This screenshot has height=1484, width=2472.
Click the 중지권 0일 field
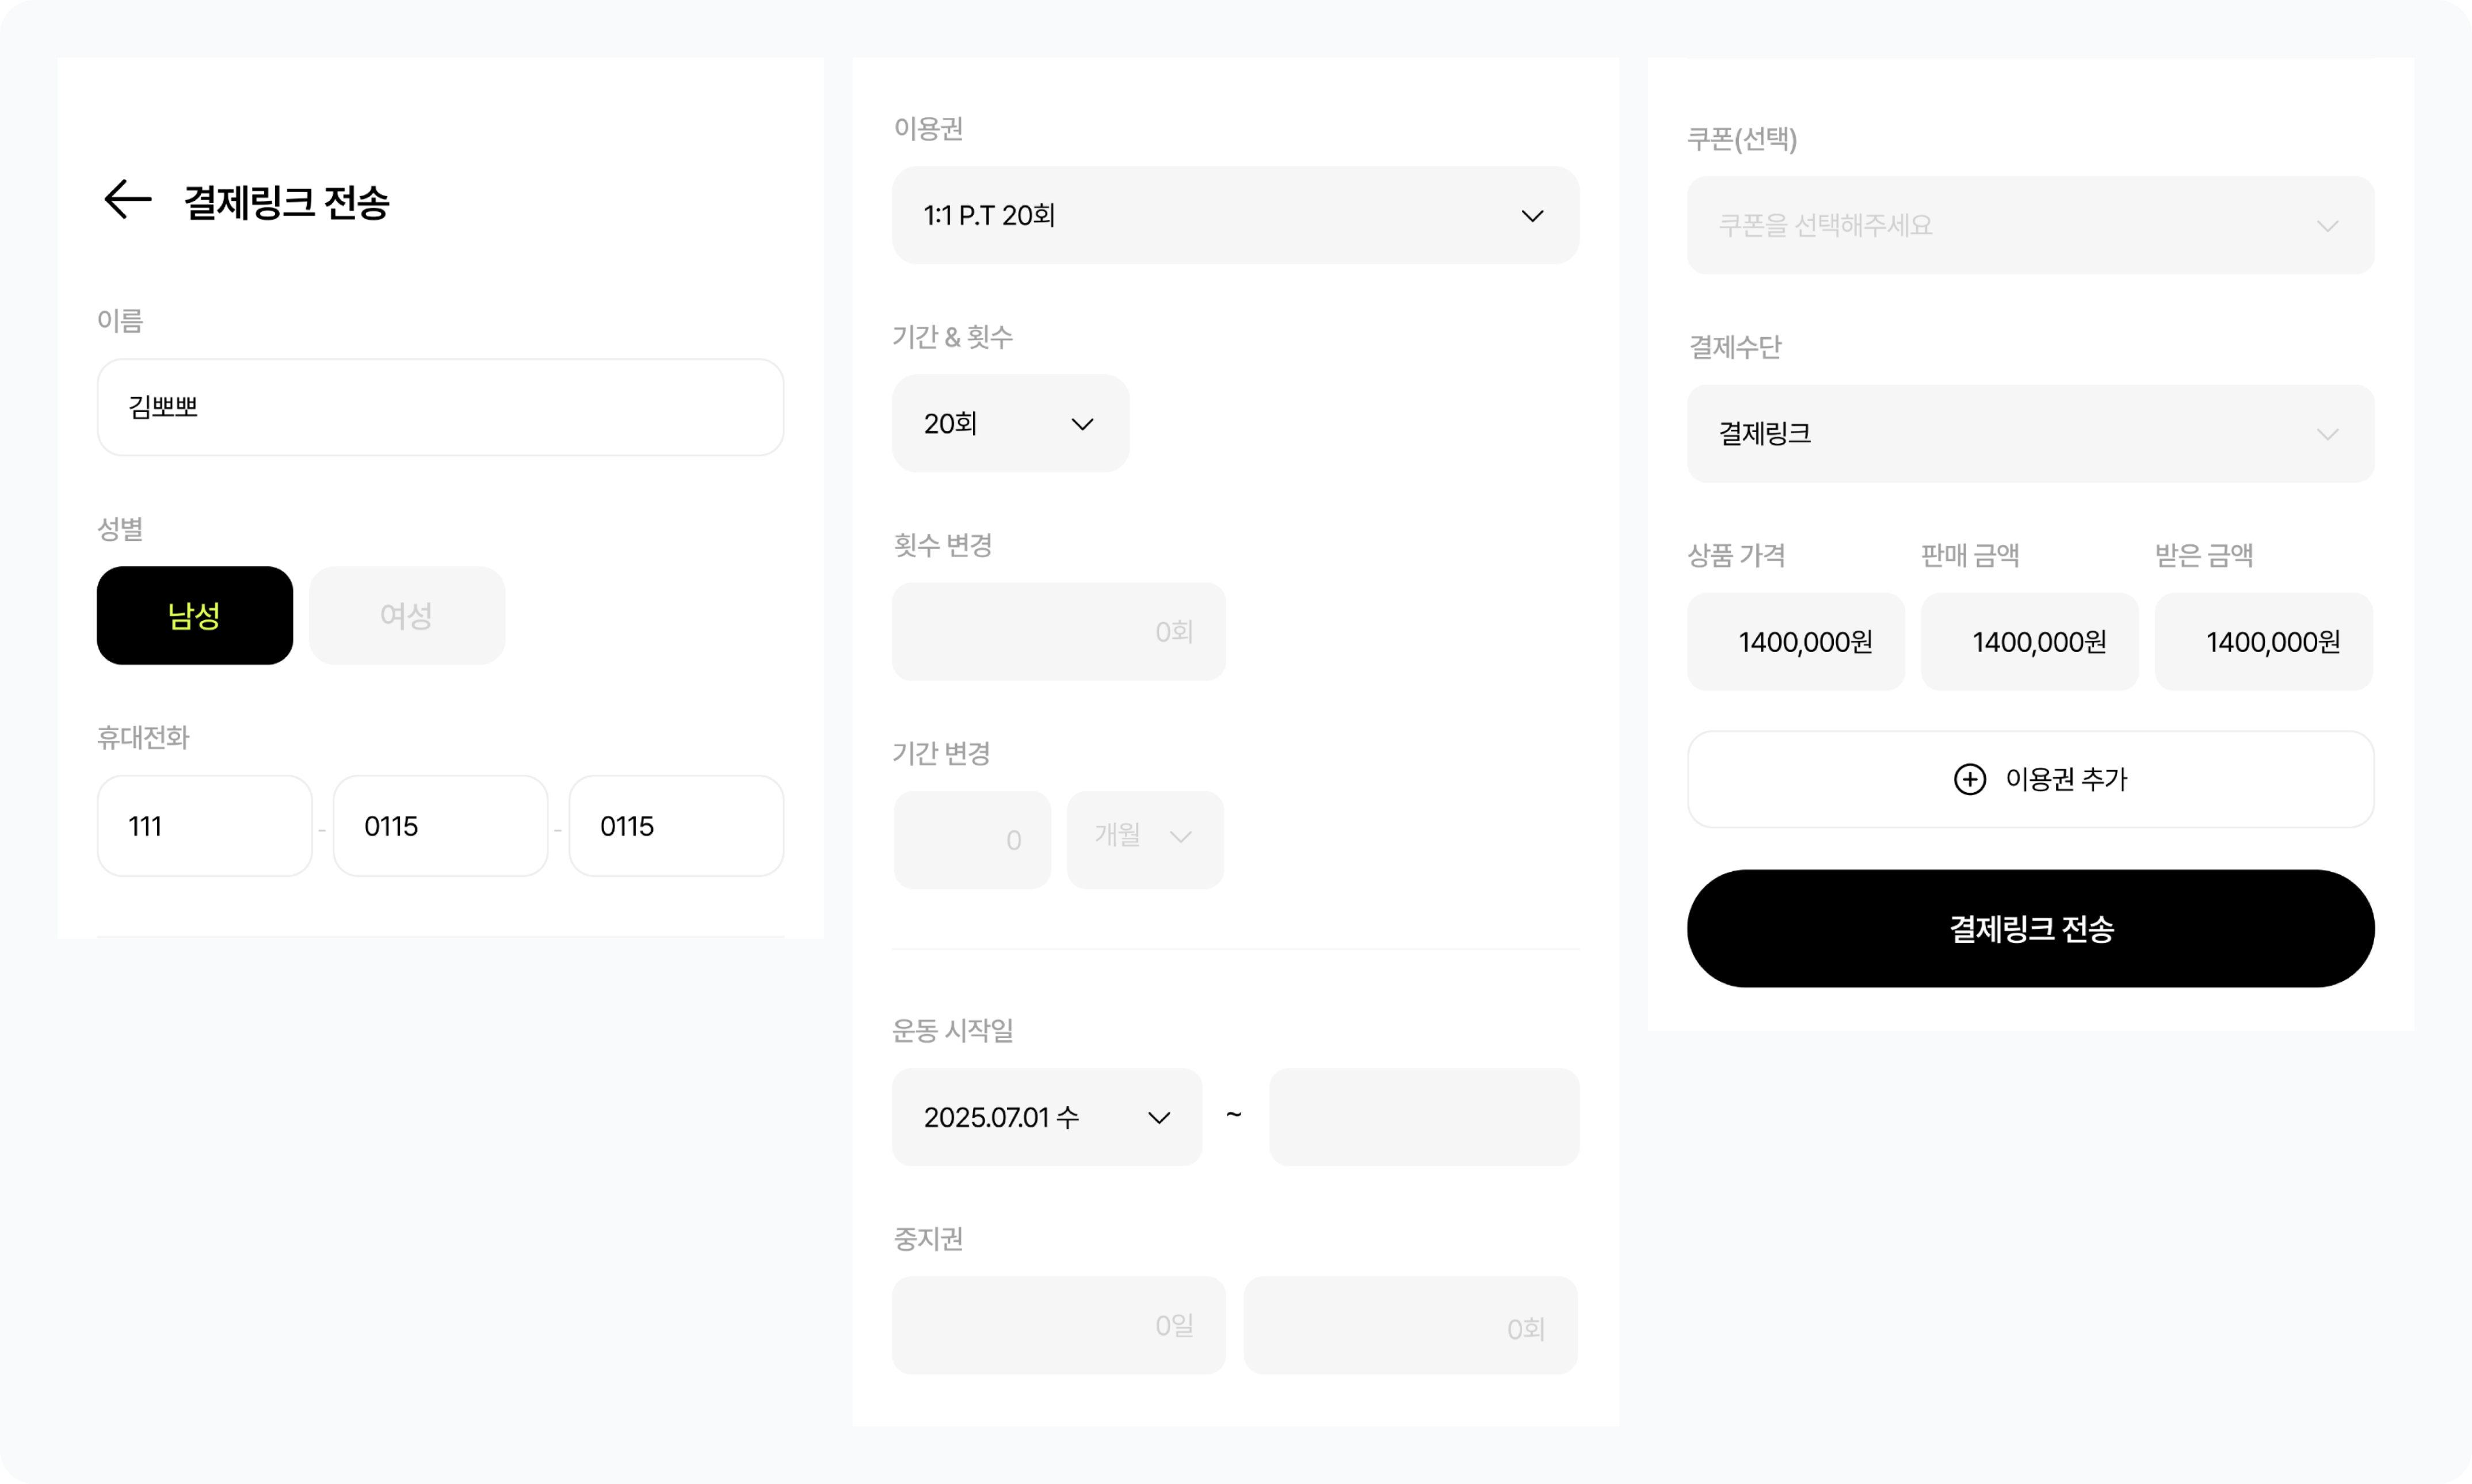point(1058,1324)
